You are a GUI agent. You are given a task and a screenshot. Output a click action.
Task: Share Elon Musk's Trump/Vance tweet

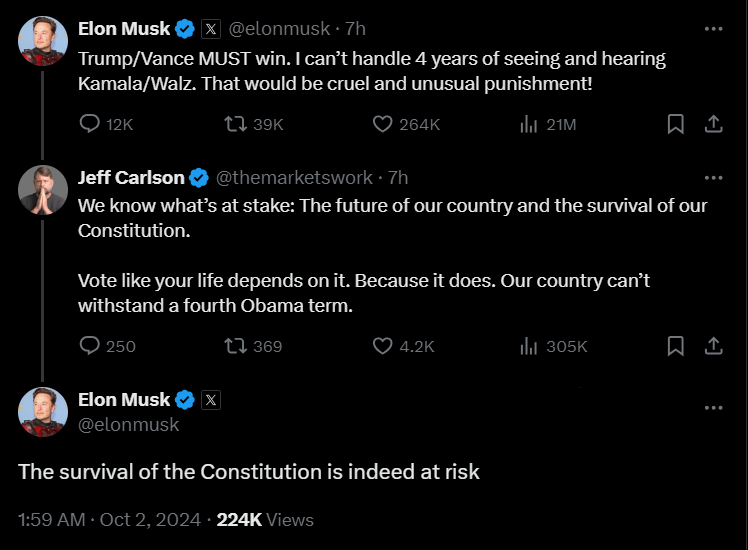coord(714,124)
